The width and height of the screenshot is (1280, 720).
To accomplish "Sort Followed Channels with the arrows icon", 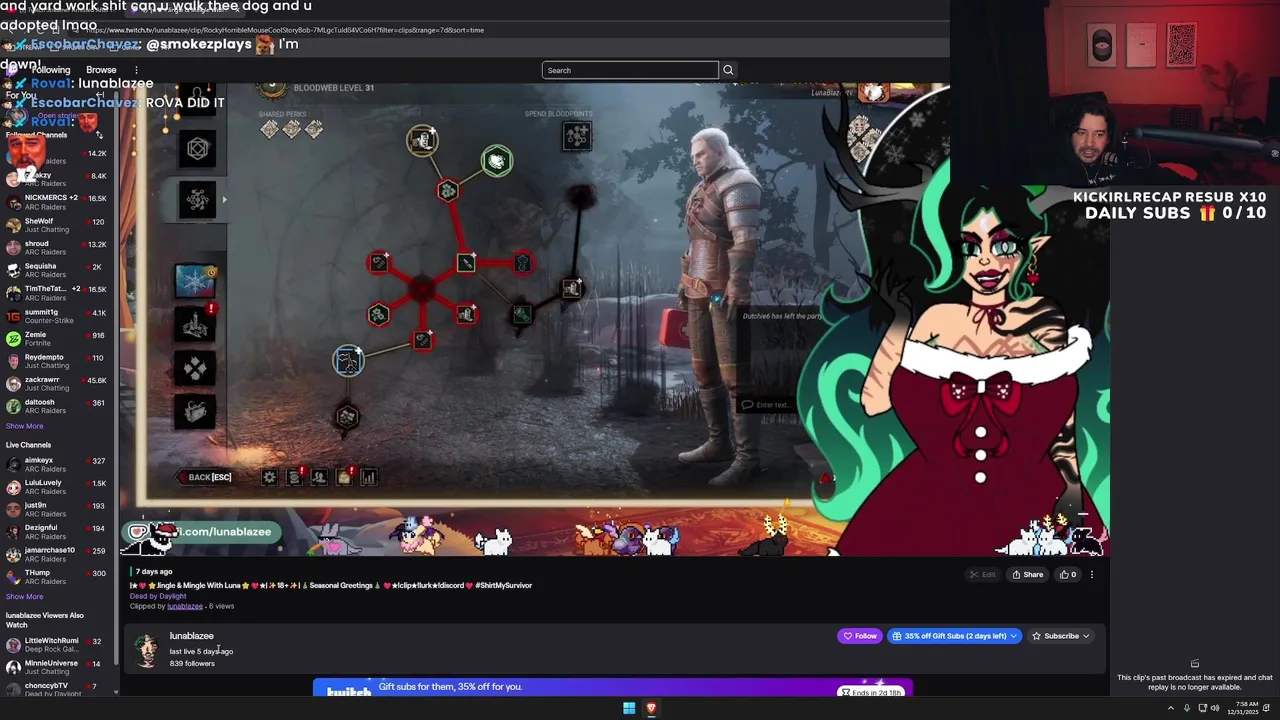I will pyautogui.click(x=99, y=135).
